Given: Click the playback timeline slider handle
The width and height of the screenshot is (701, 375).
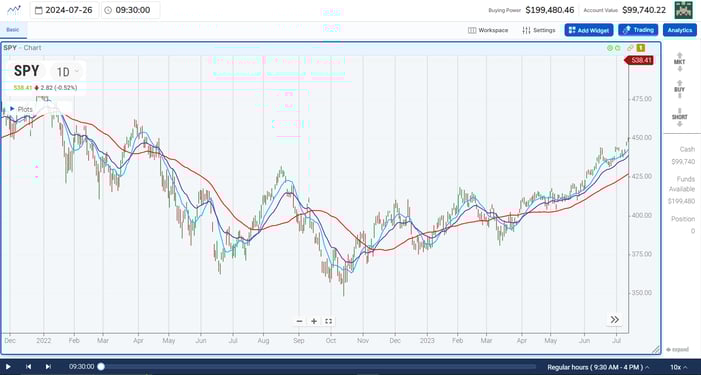Looking at the screenshot, I should [101, 367].
